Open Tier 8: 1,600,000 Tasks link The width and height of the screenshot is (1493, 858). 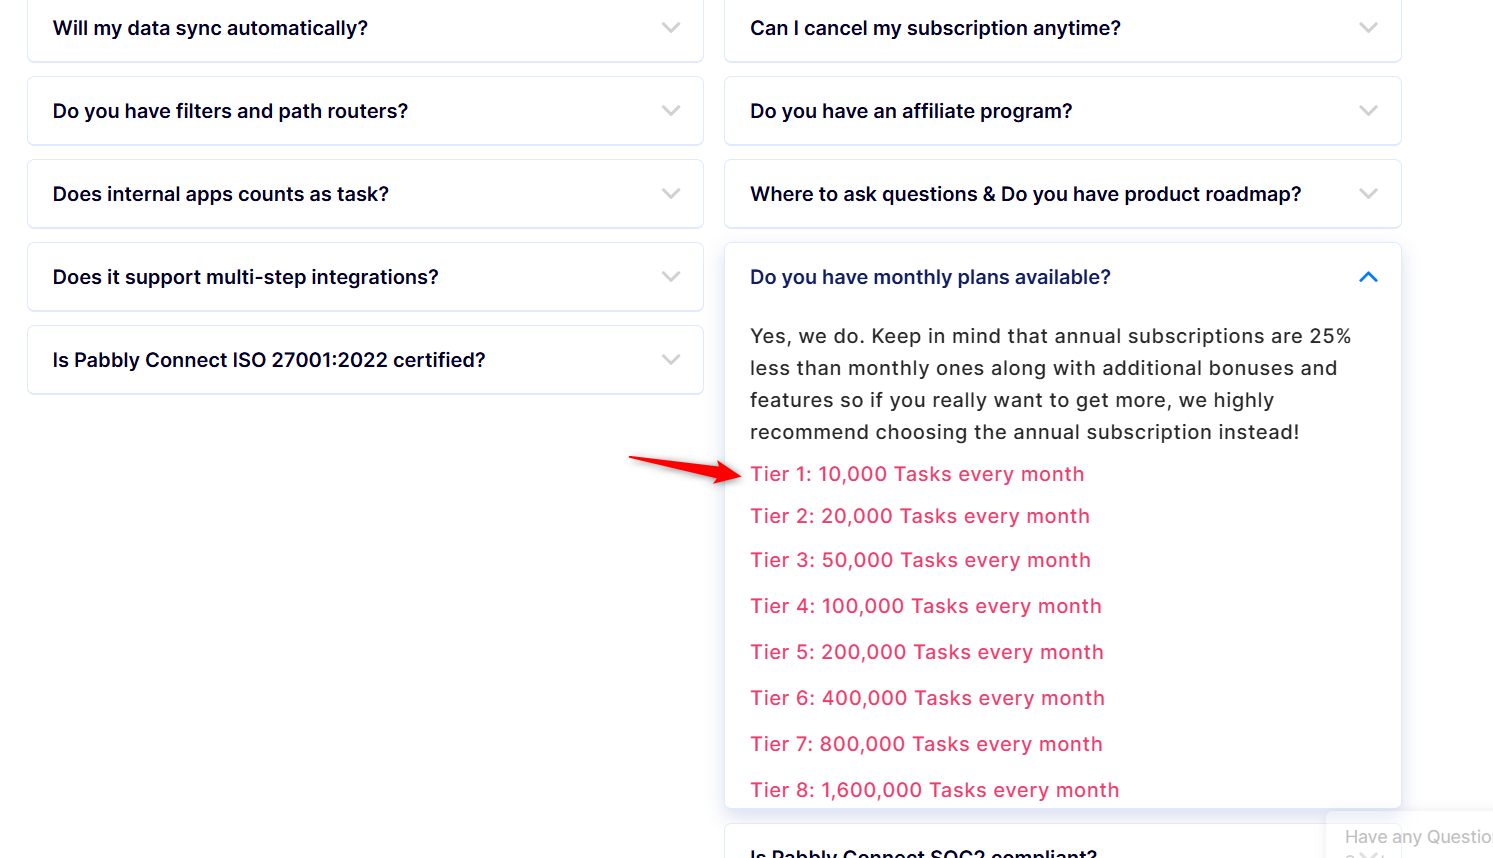pos(935,790)
